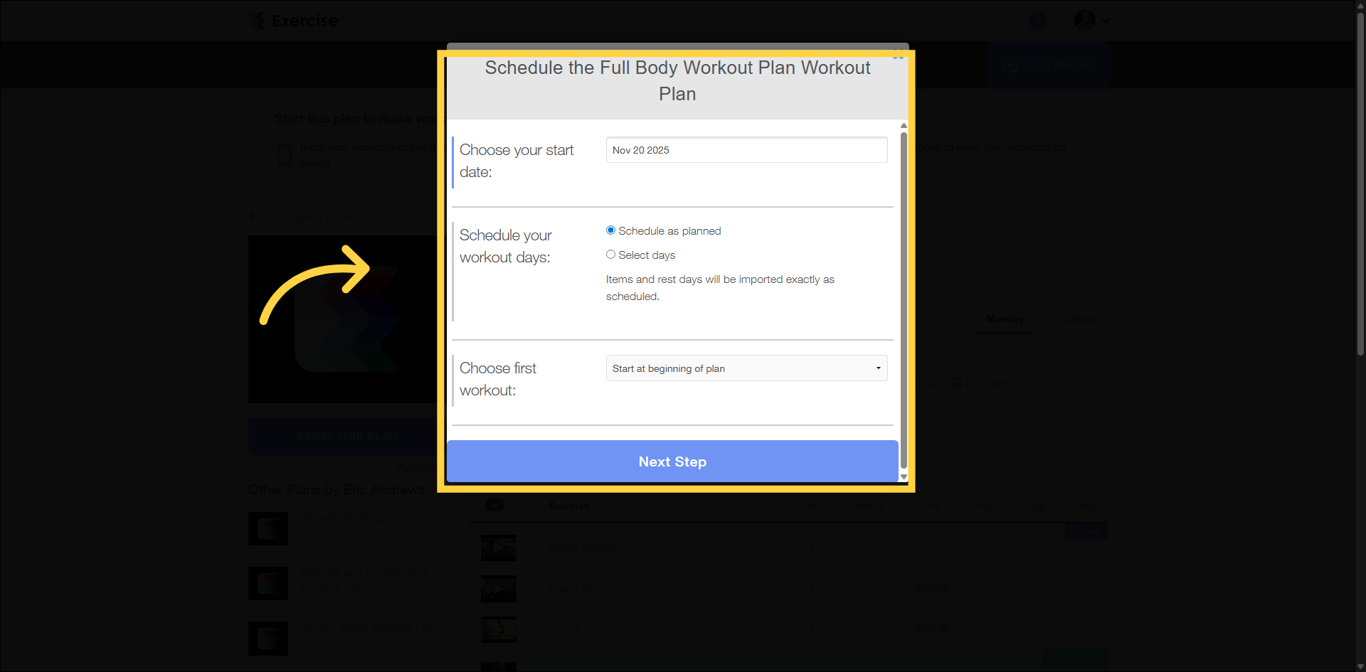
Task: Play the second exercise video thumbnail in the table
Action: point(498,588)
